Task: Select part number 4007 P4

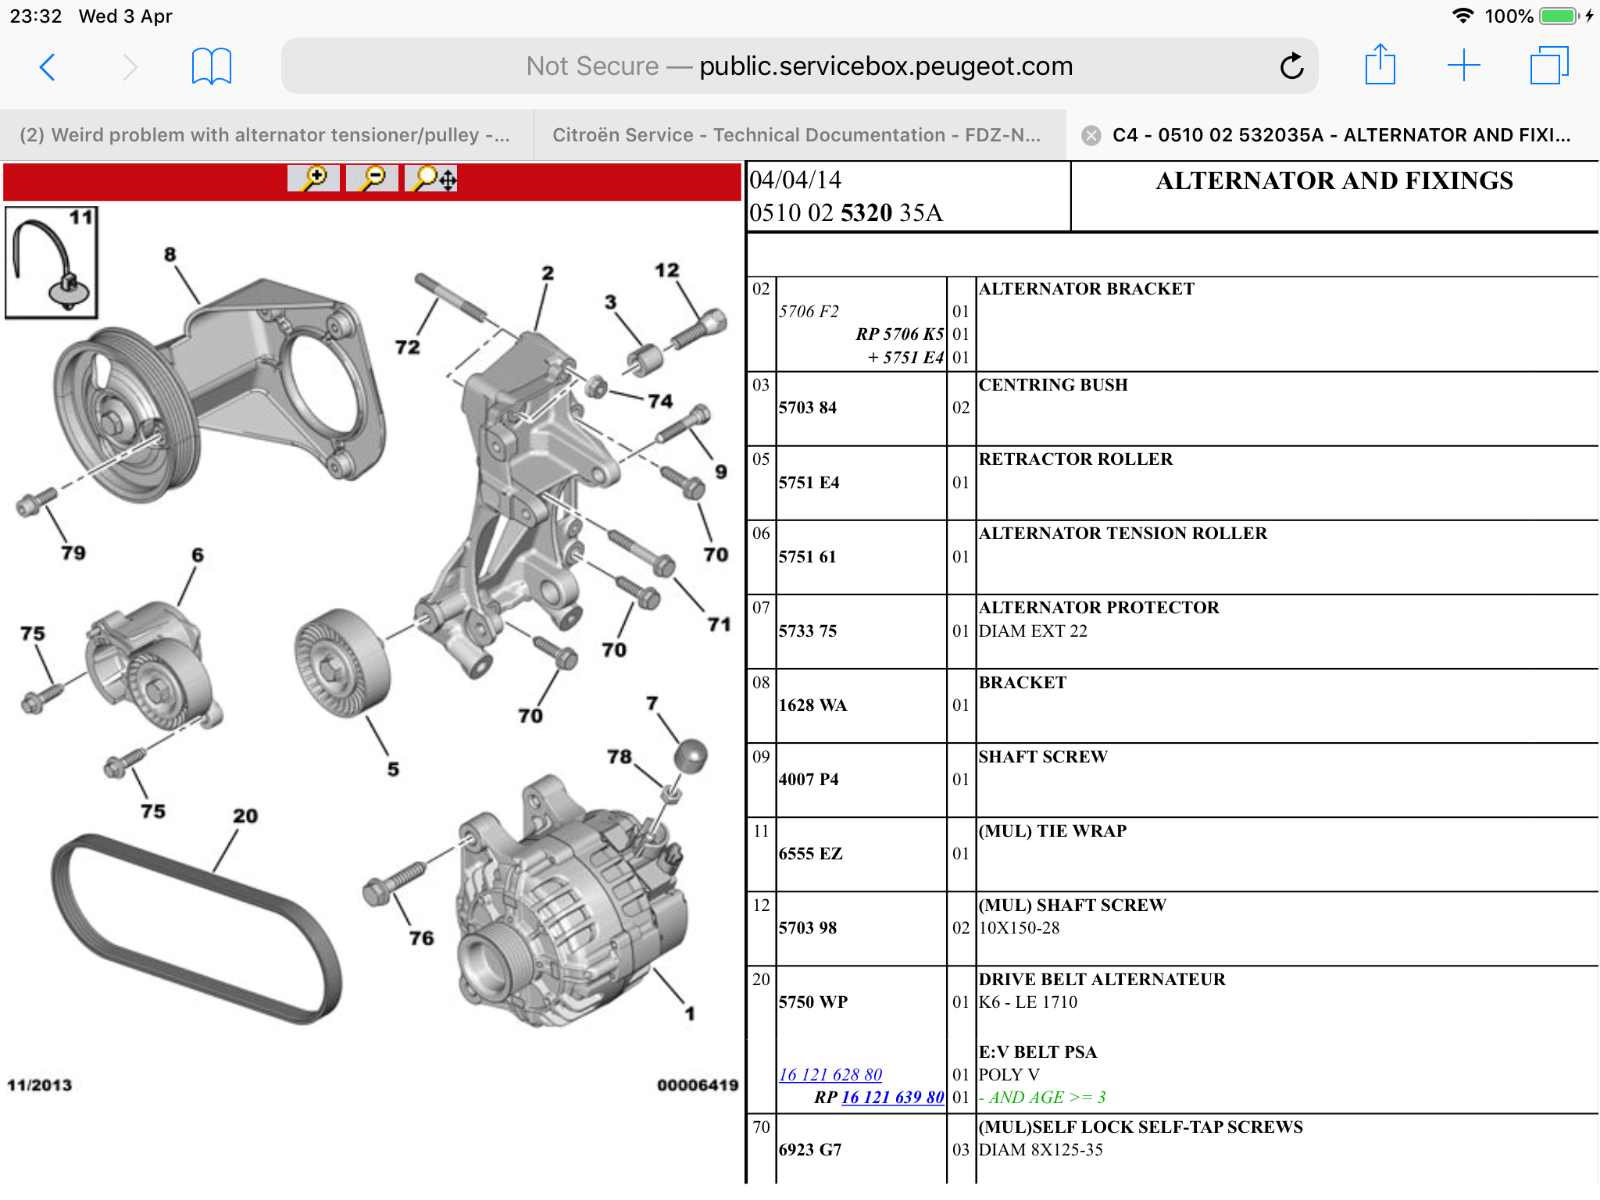Action: tap(809, 779)
